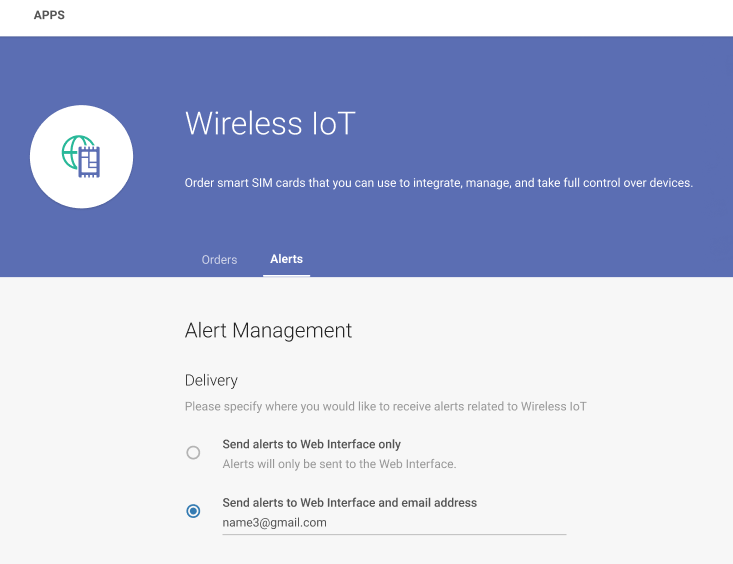This screenshot has width=733, height=564.
Task: Focus the name3@gmail.com email field
Action: [394, 523]
